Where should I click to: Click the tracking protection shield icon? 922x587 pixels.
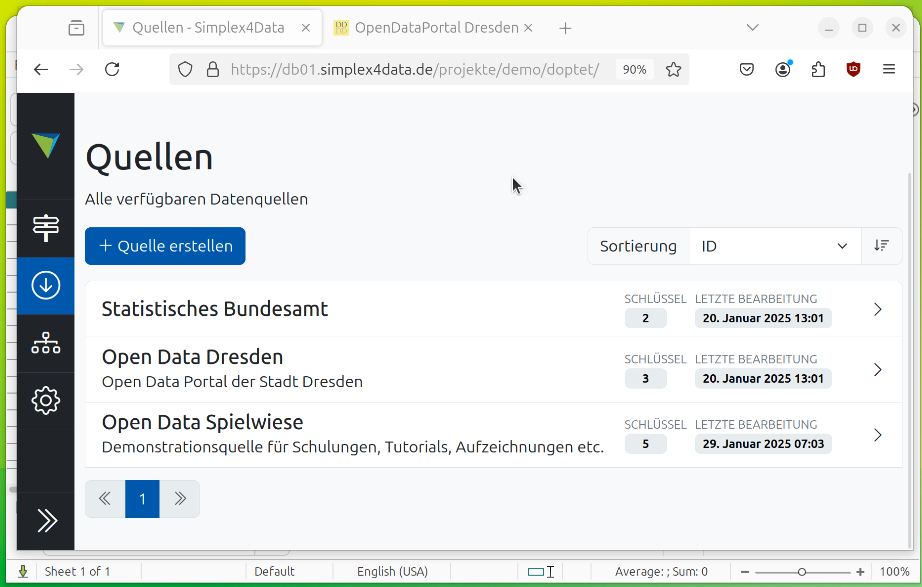185,69
